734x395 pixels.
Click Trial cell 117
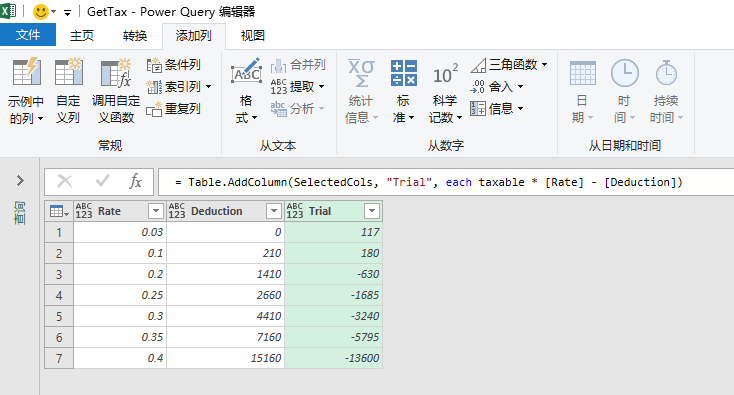tap(333, 232)
